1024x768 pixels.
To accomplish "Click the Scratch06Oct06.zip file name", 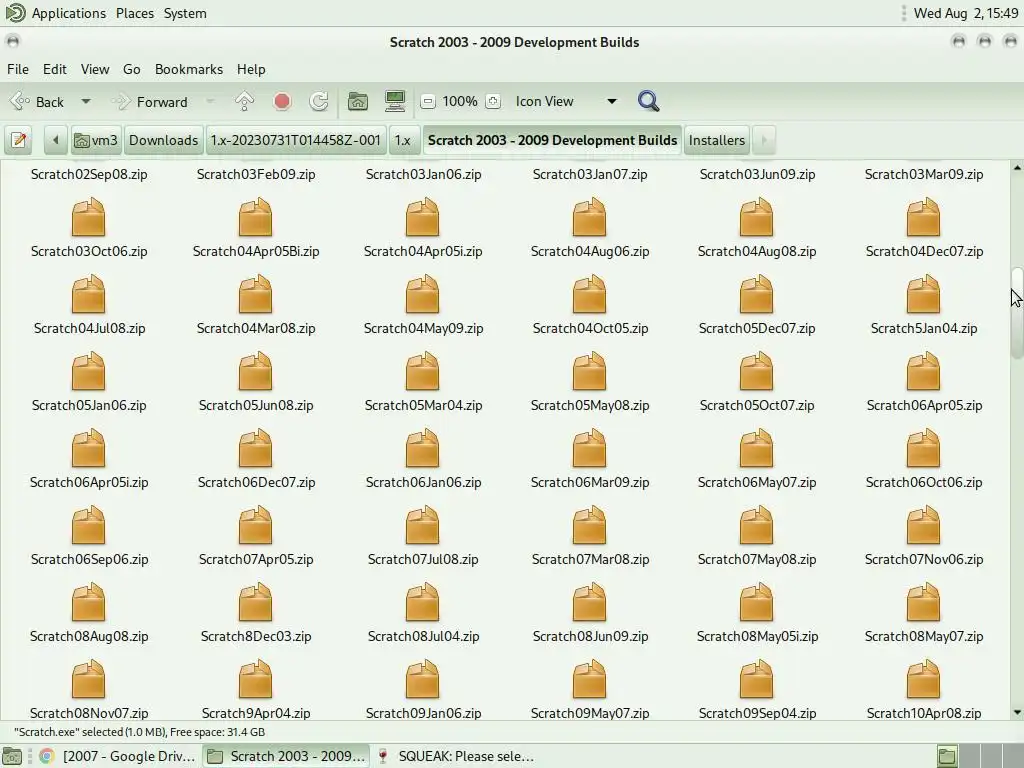I will [x=924, y=482].
